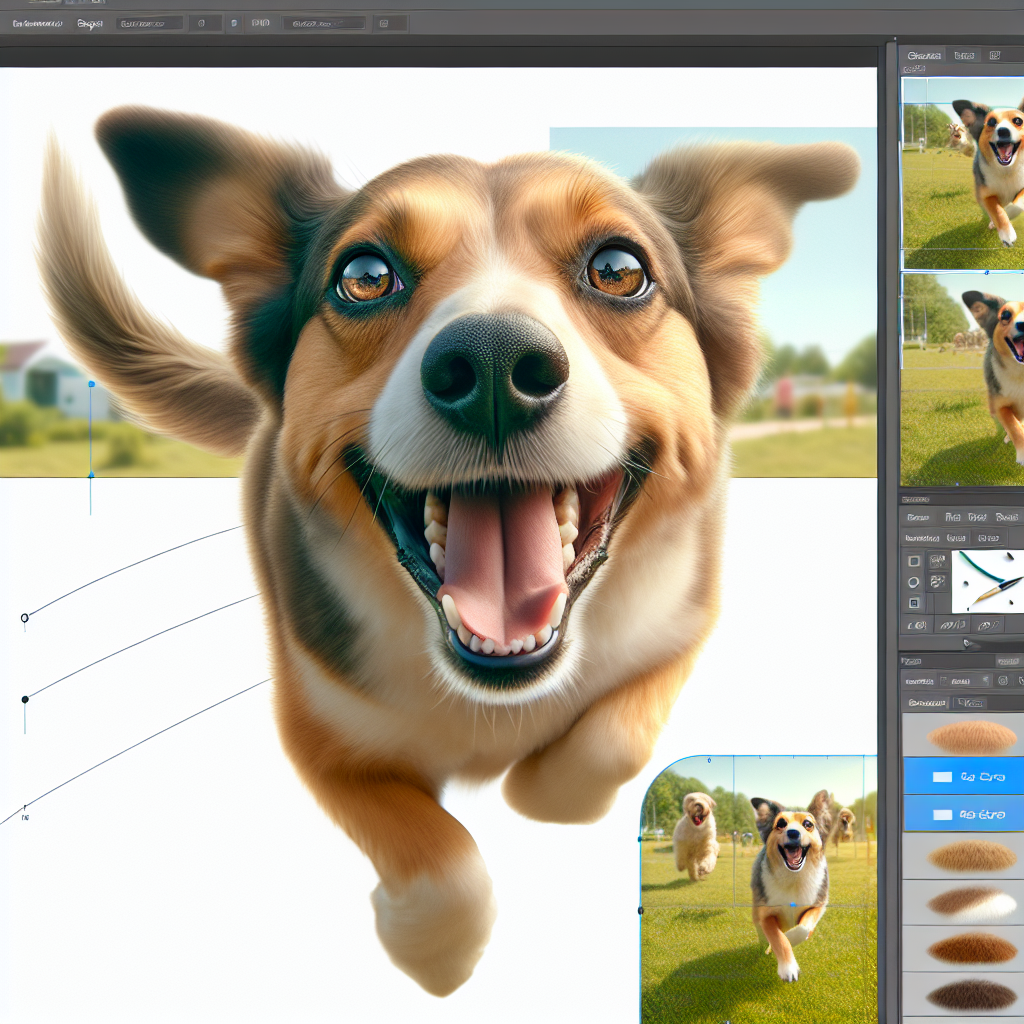Click the blue guide handle beside the house
Screen dimensions: 1024x1024
click(x=91, y=384)
